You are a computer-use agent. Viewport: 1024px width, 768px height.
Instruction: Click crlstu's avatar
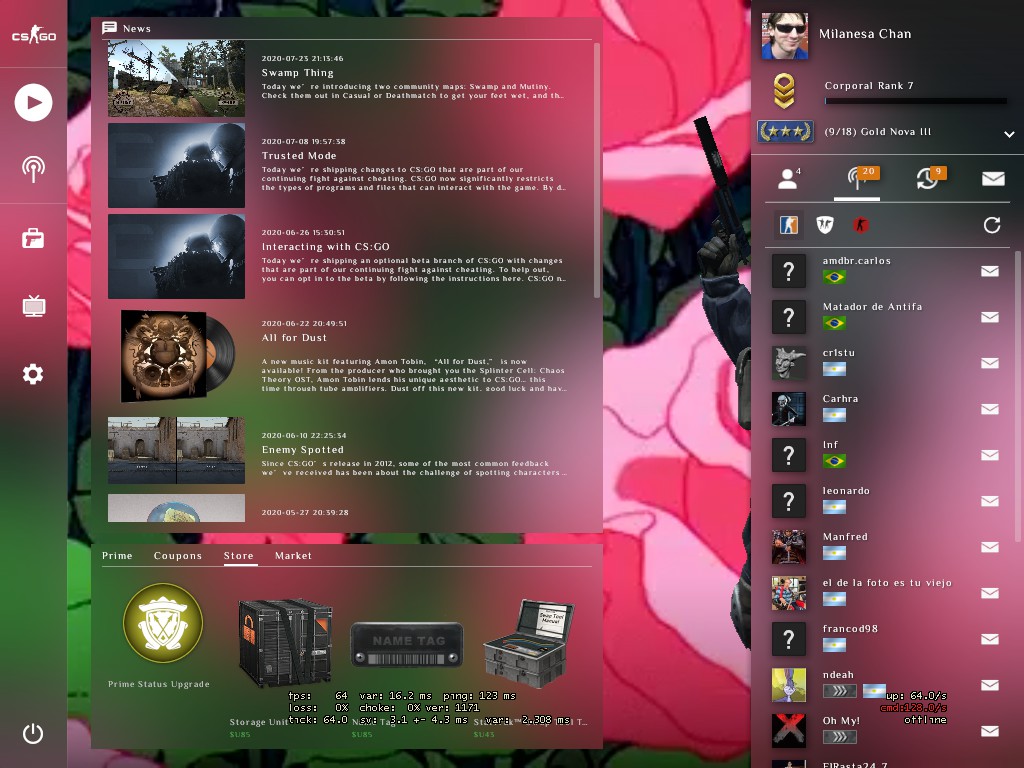click(789, 363)
